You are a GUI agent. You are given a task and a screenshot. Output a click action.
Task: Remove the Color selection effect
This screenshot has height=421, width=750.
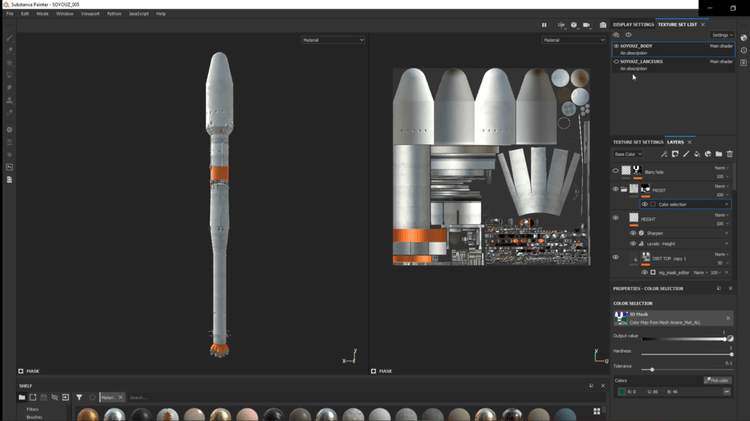tap(727, 204)
